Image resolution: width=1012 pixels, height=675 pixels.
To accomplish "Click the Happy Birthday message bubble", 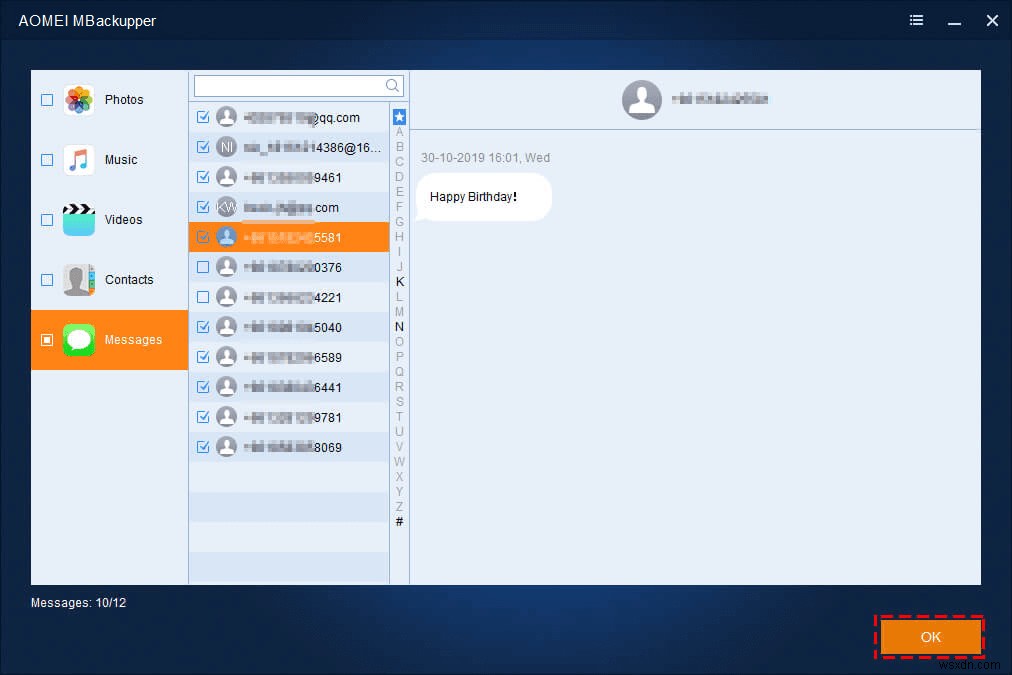I will pos(483,197).
